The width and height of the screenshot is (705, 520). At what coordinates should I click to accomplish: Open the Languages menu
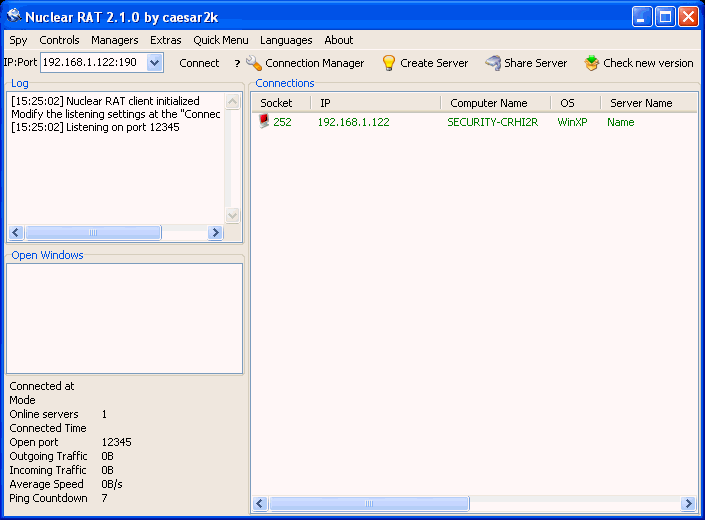286,40
